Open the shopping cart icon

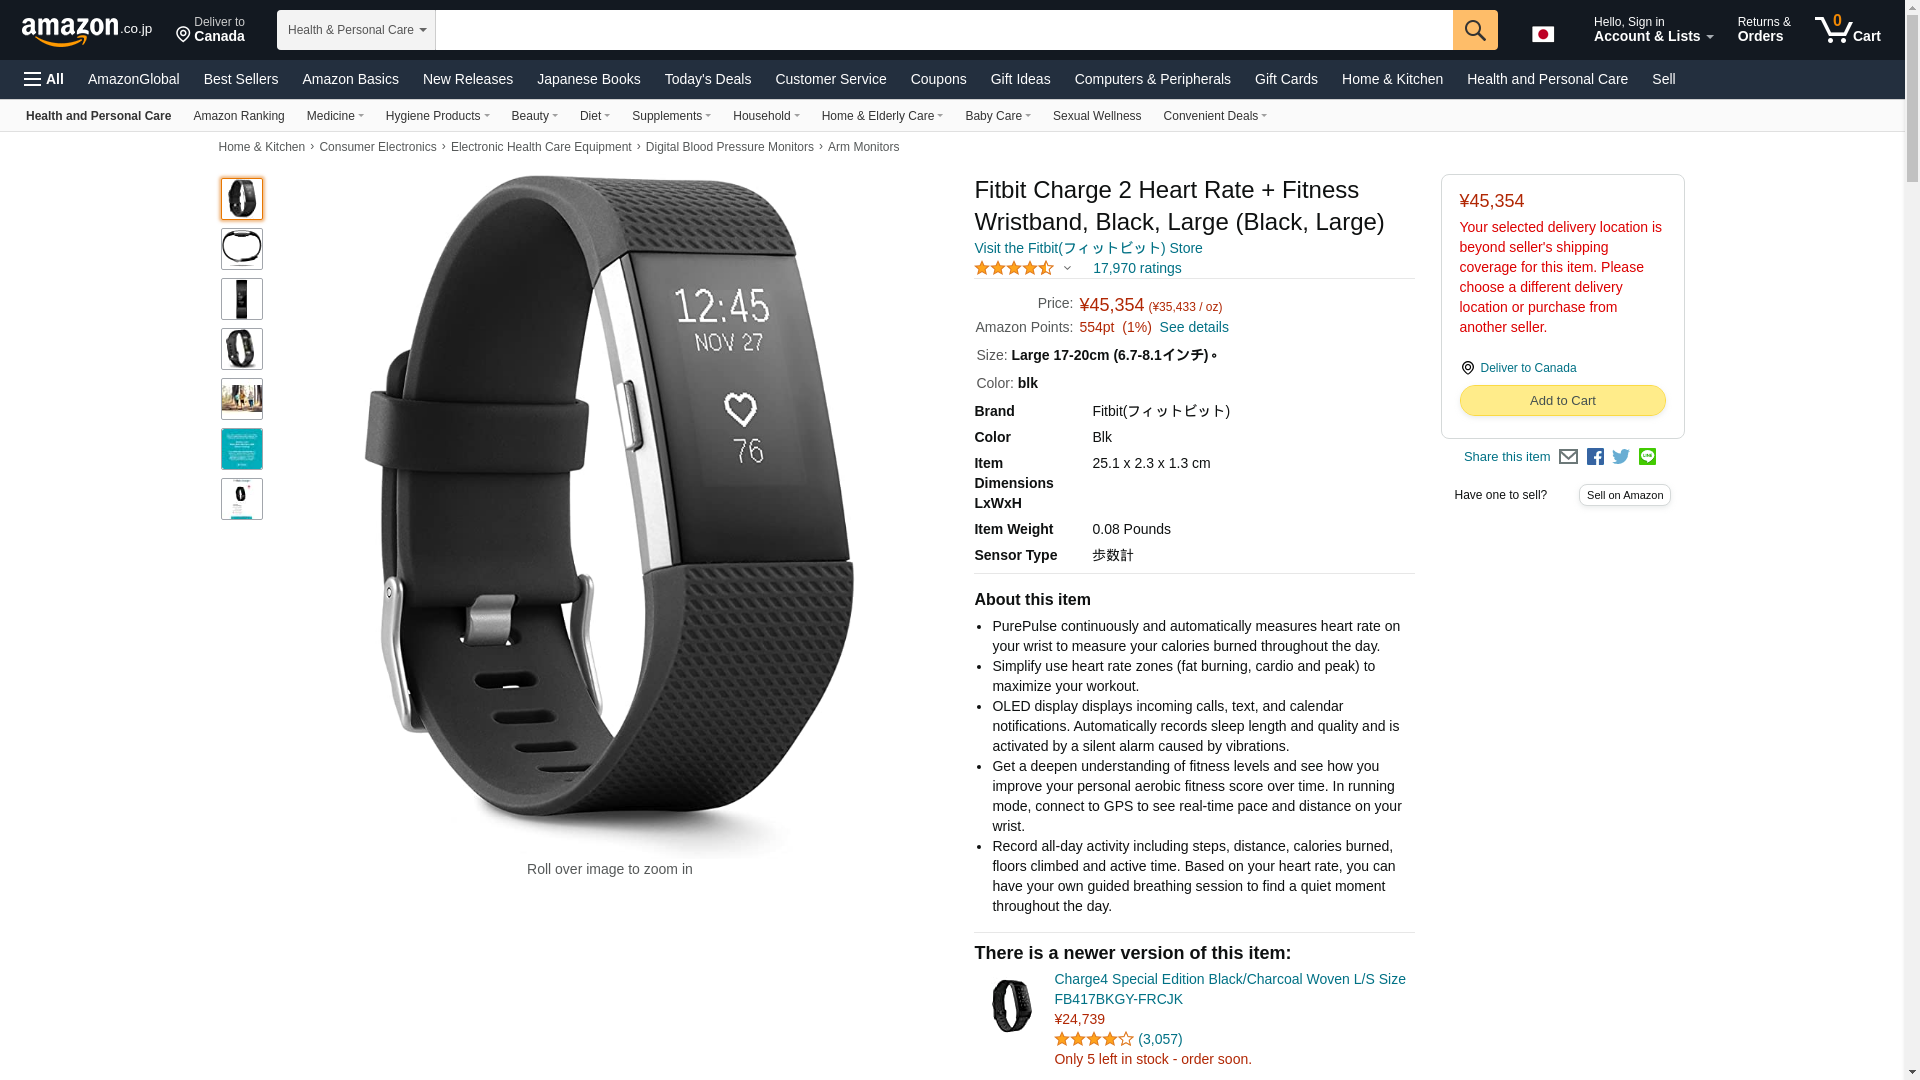[1847, 30]
